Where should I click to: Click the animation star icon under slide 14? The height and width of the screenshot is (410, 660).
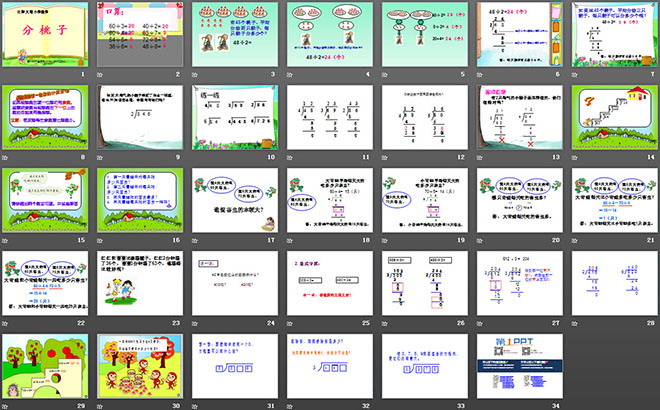(x=575, y=157)
